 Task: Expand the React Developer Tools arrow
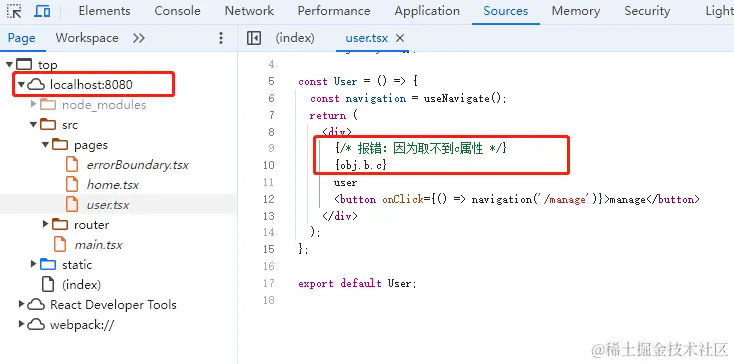click(x=21, y=304)
